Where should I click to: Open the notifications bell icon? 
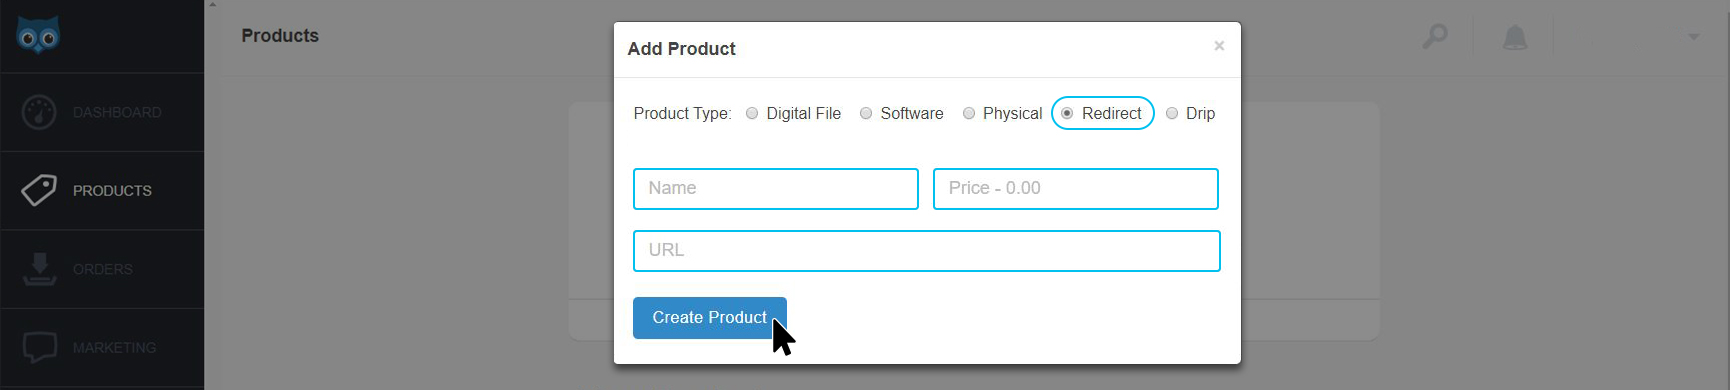(1515, 38)
